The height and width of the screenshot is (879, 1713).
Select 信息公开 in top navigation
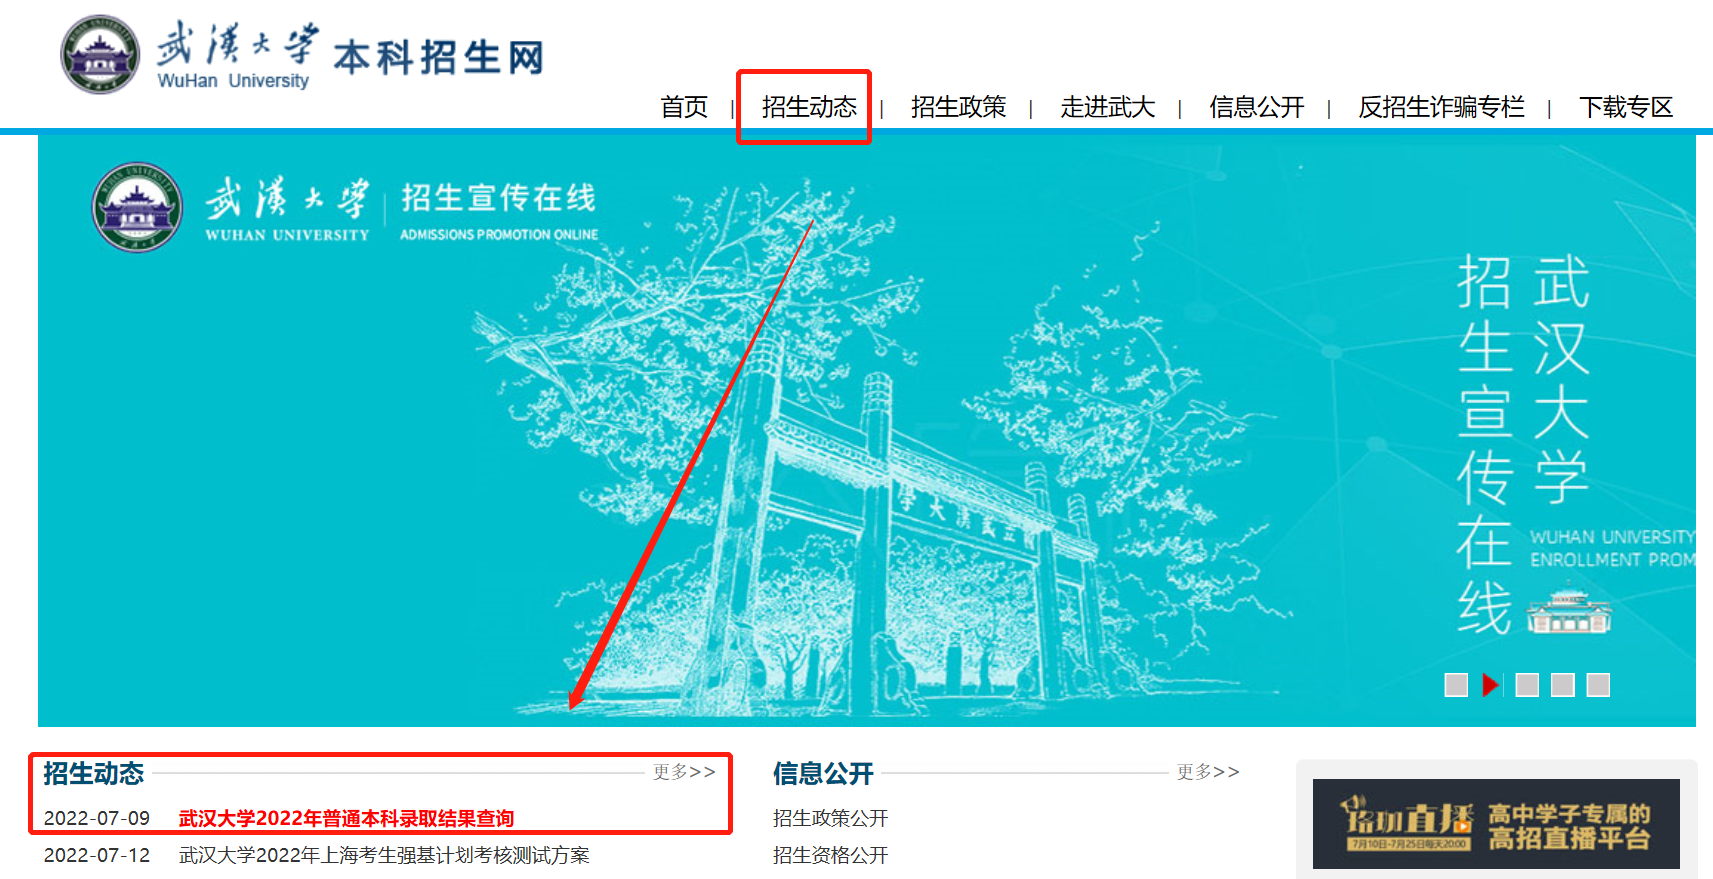pos(1256,107)
